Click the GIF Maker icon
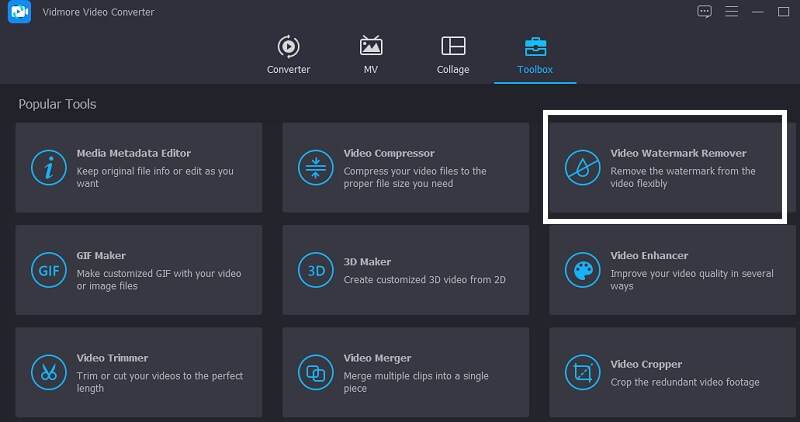The height and width of the screenshot is (422, 800). pyautogui.click(x=48, y=270)
